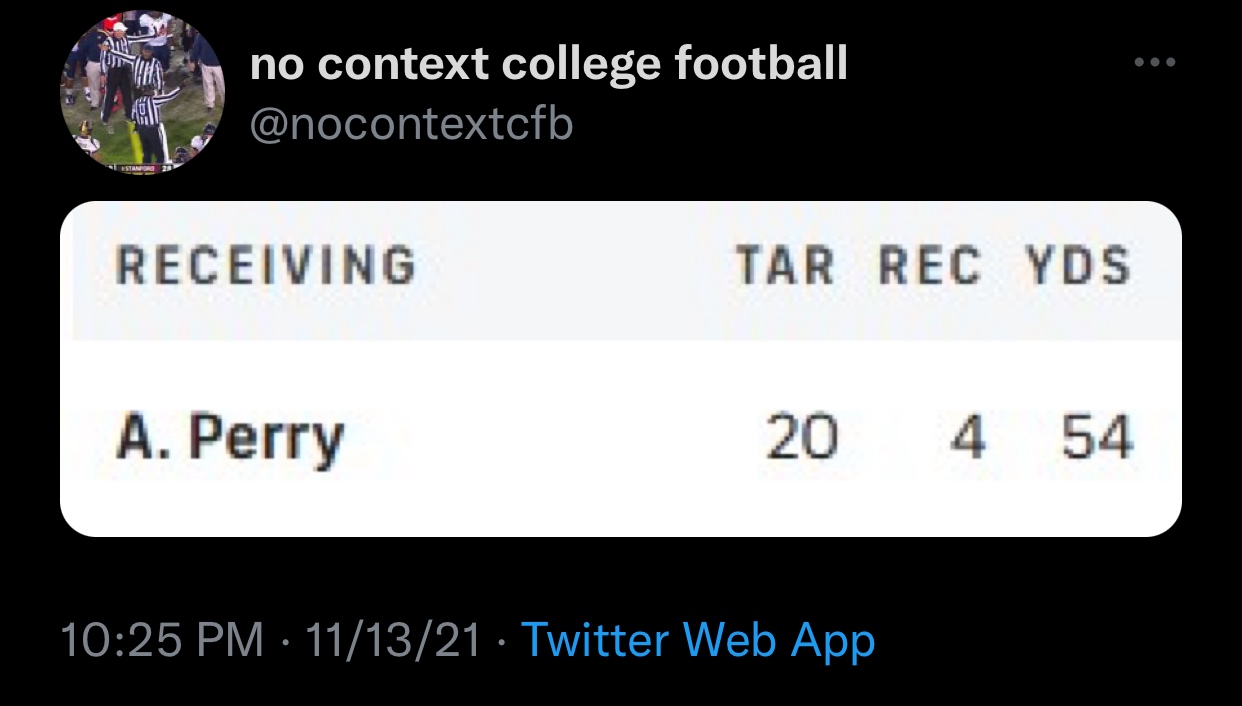Select the PM text in the timestamp
The height and width of the screenshot is (706, 1242).
click(231, 640)
